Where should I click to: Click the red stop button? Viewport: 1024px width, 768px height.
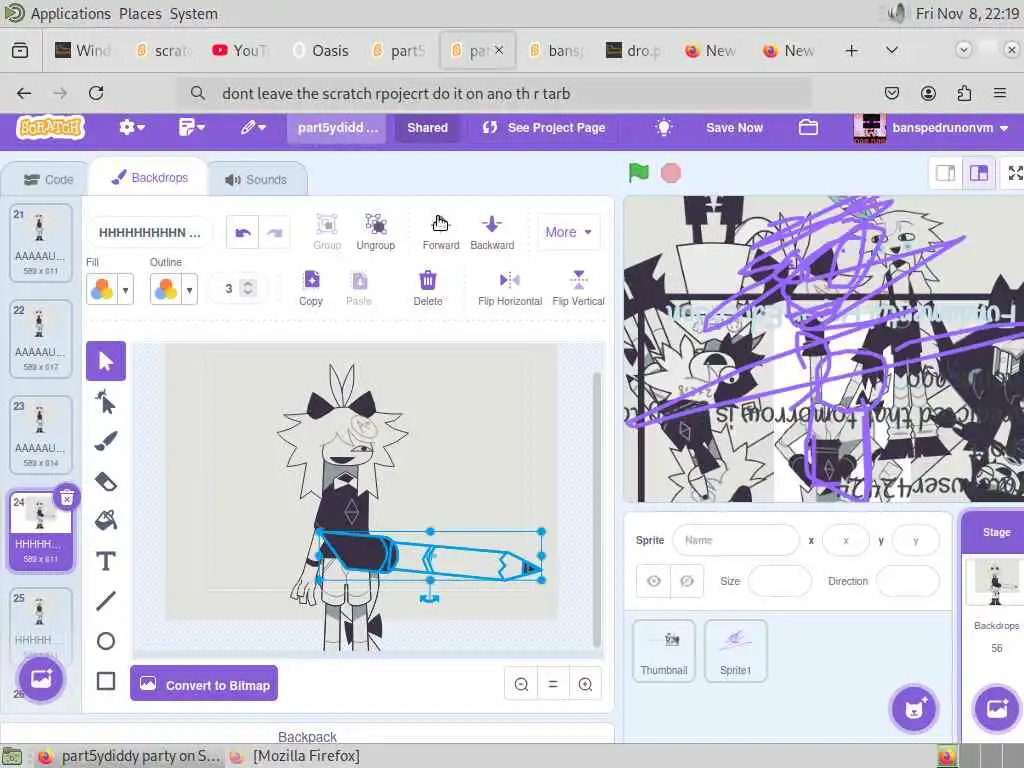[x=671, y=173]
